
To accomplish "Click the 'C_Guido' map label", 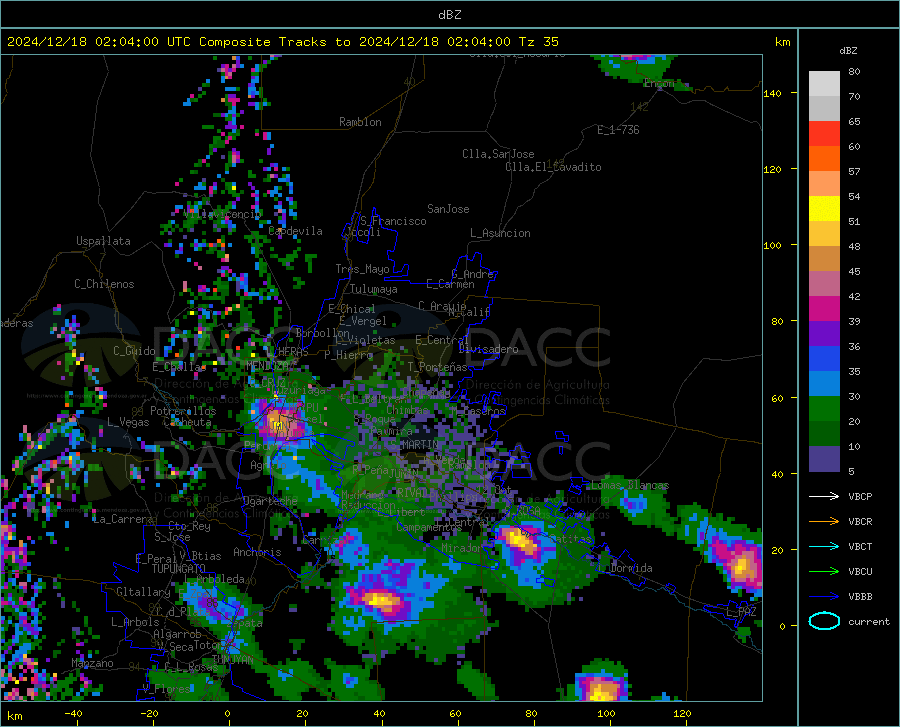I will [x=134, y=351].
